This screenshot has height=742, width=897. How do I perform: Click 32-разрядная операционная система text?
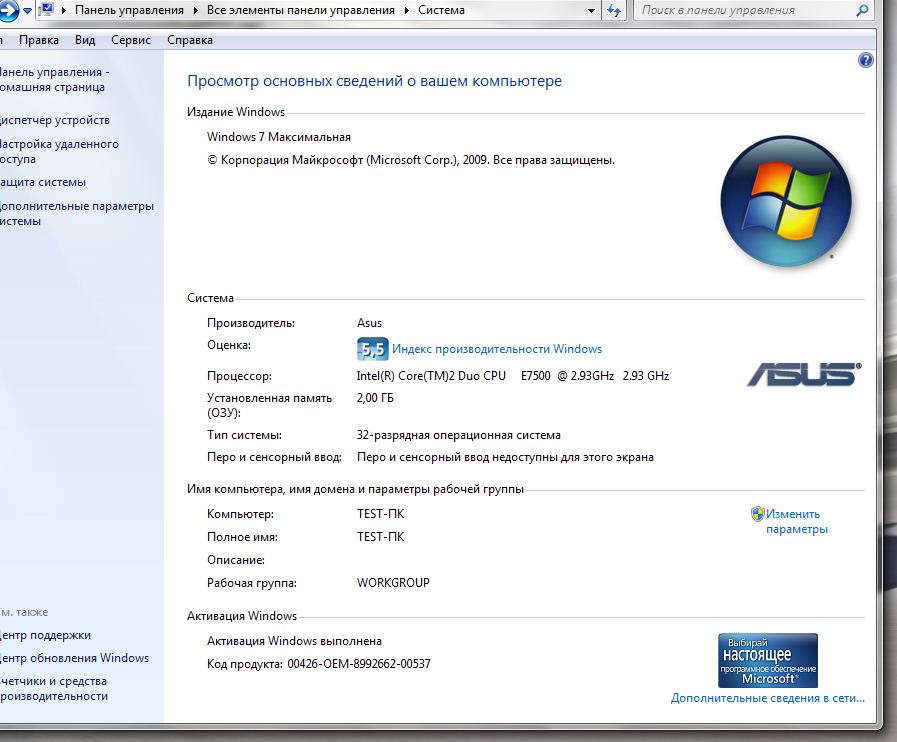click(458, 435)
